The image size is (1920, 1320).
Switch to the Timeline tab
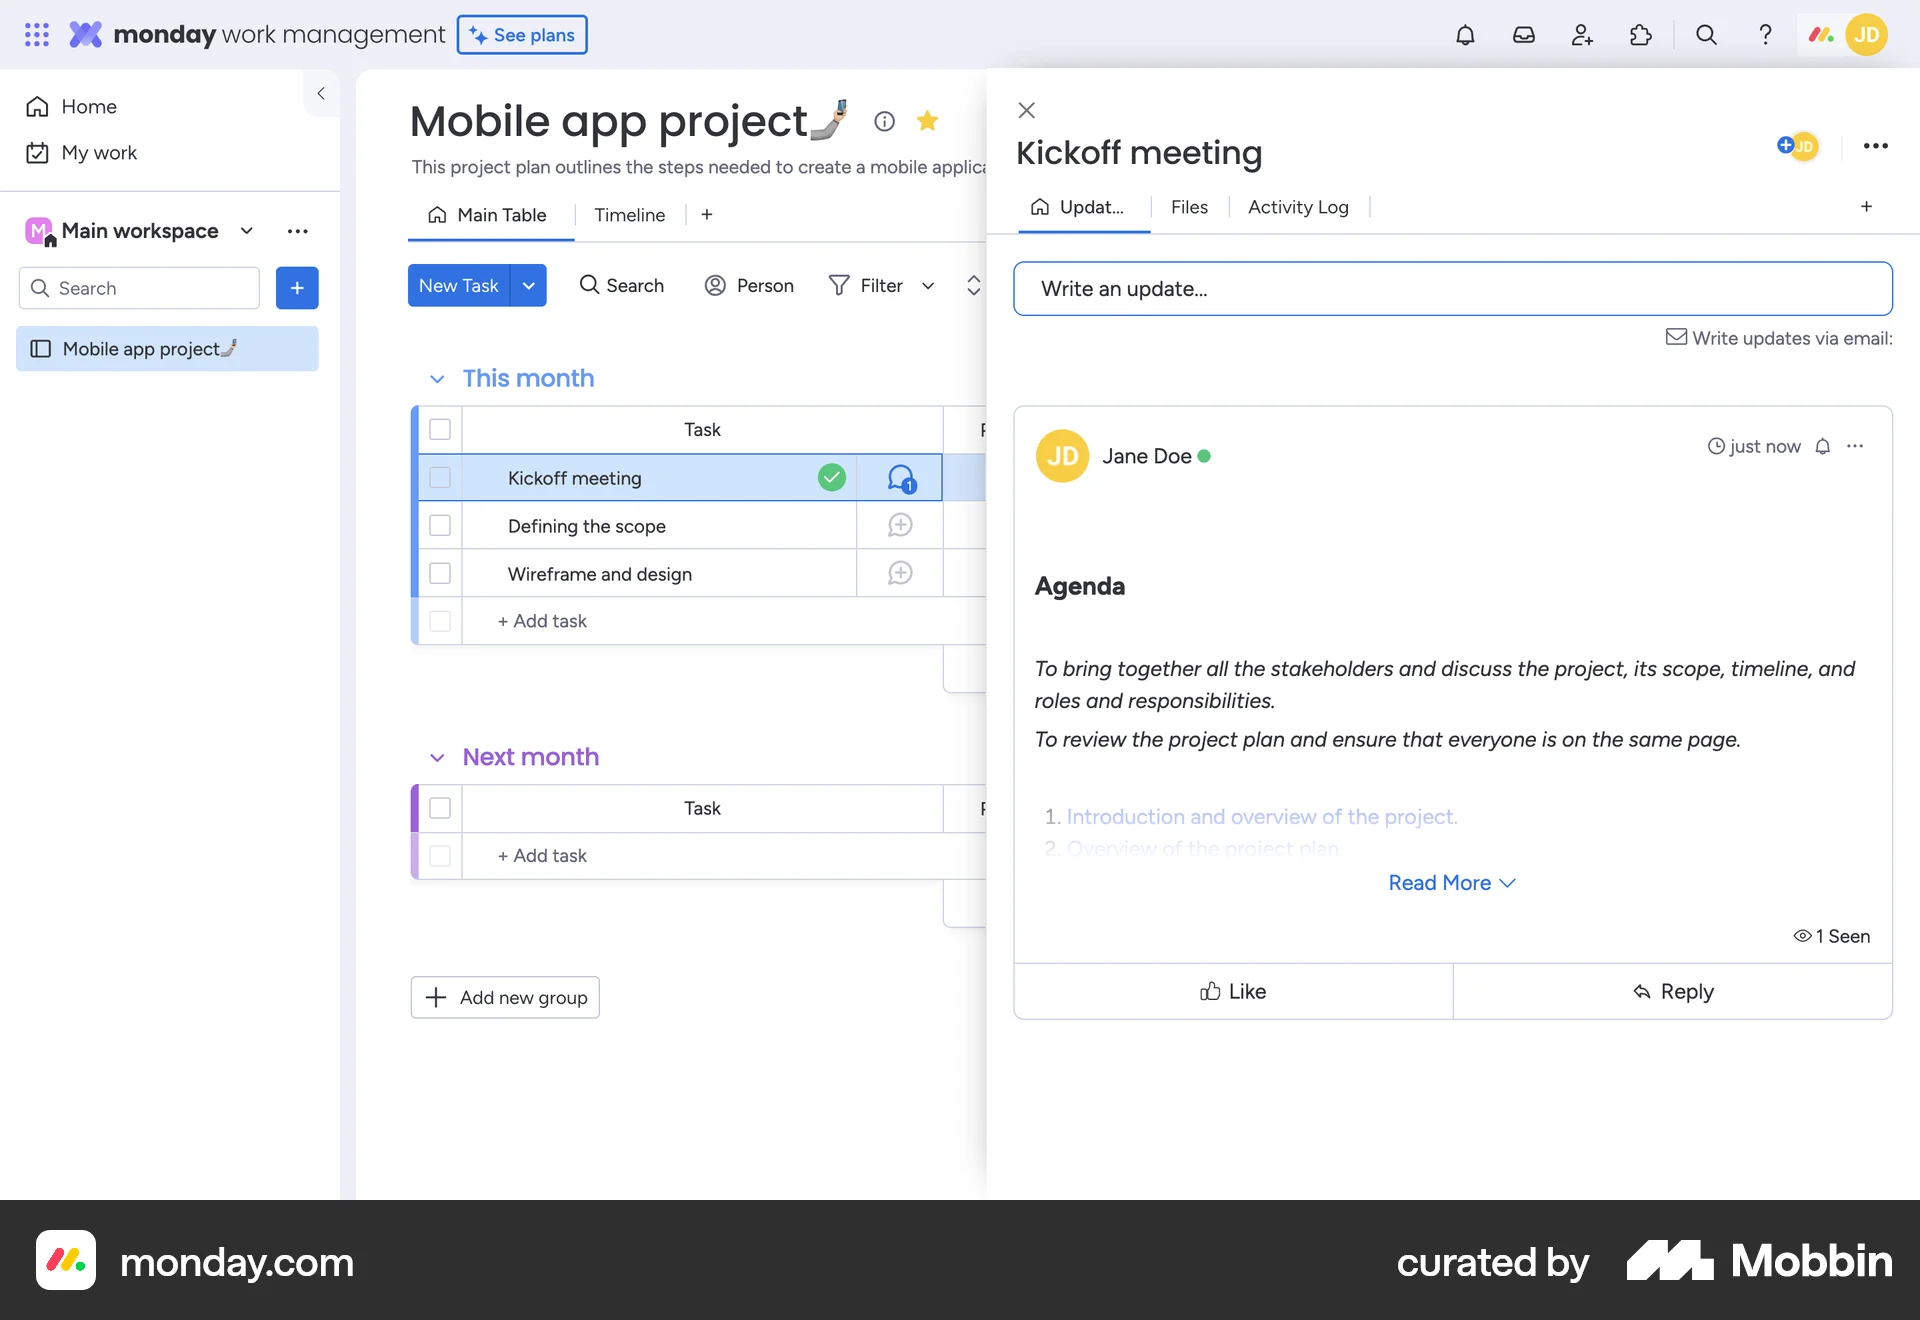coord(629,215)
